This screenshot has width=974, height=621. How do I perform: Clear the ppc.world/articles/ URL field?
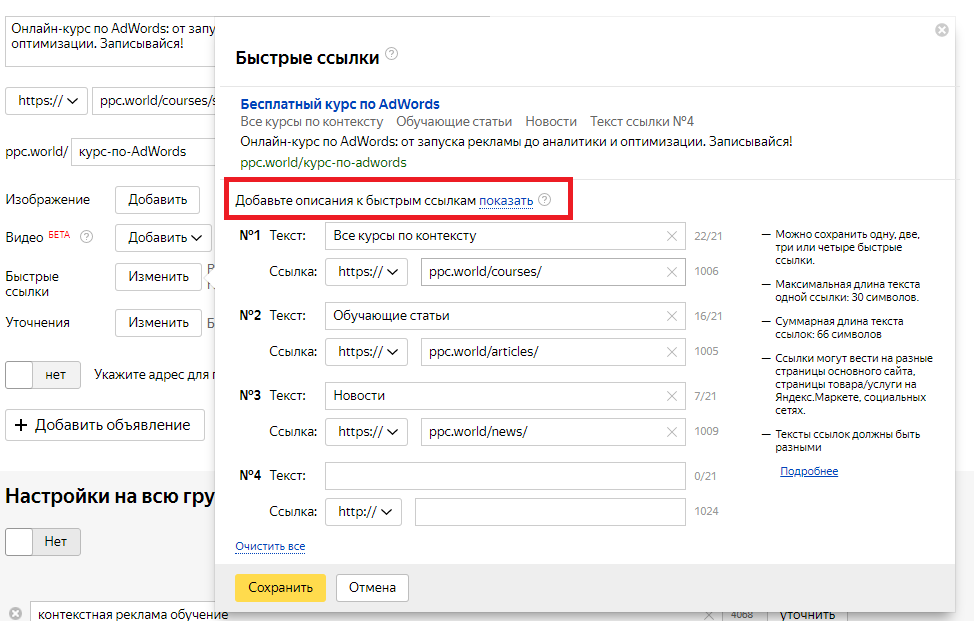(x=672, y=352)
